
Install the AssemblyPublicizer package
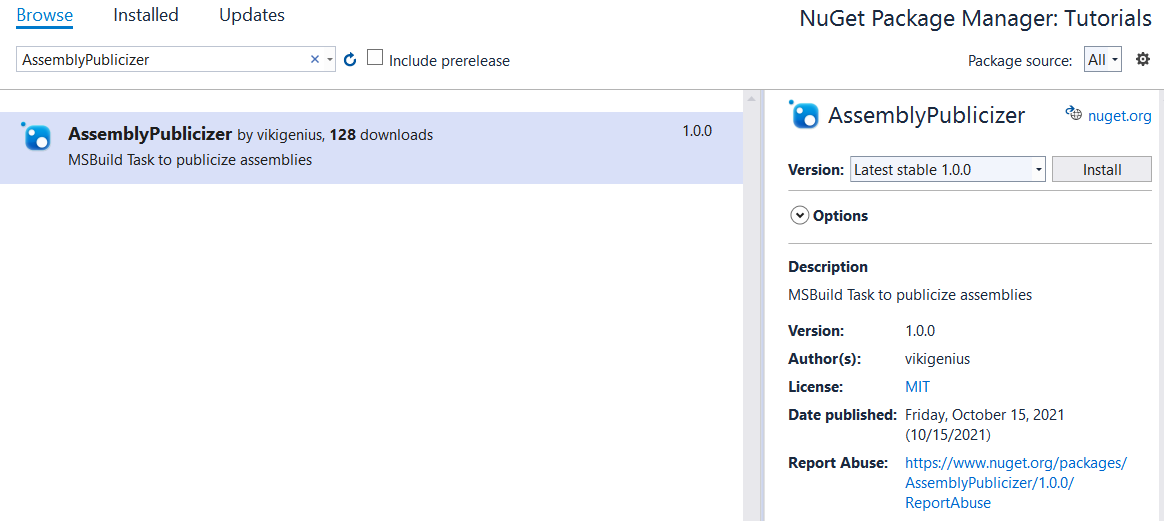coord(1102,169)
